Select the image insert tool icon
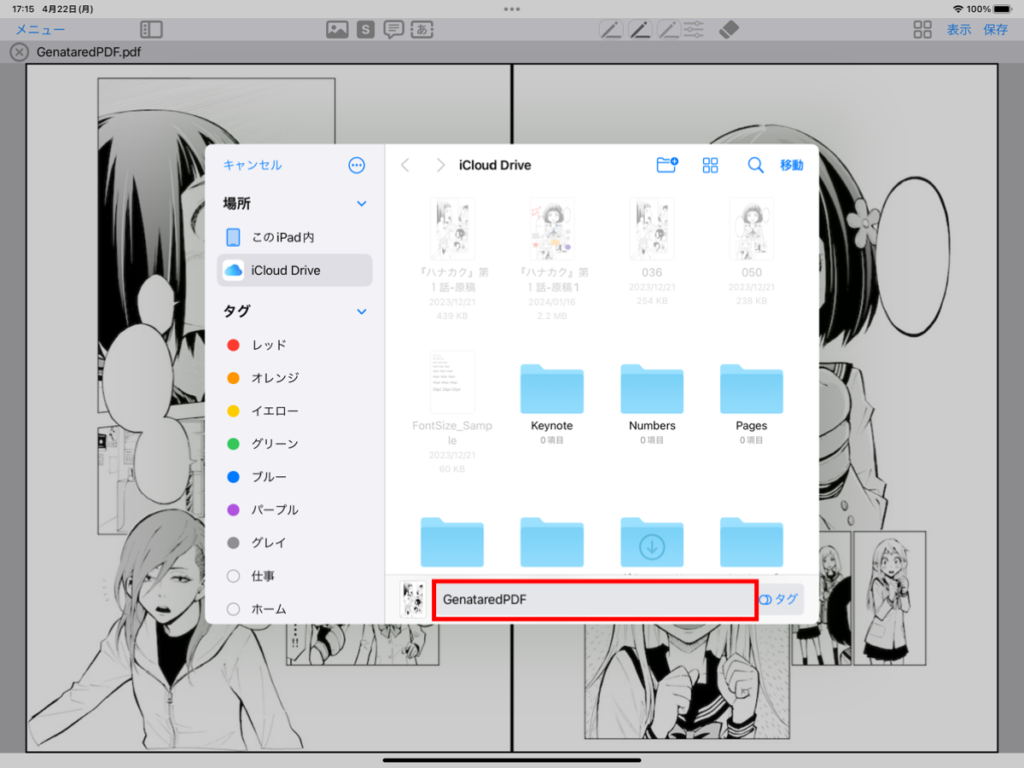Image resolution: width=1024 pixels, height=768 pixels. 337,29
